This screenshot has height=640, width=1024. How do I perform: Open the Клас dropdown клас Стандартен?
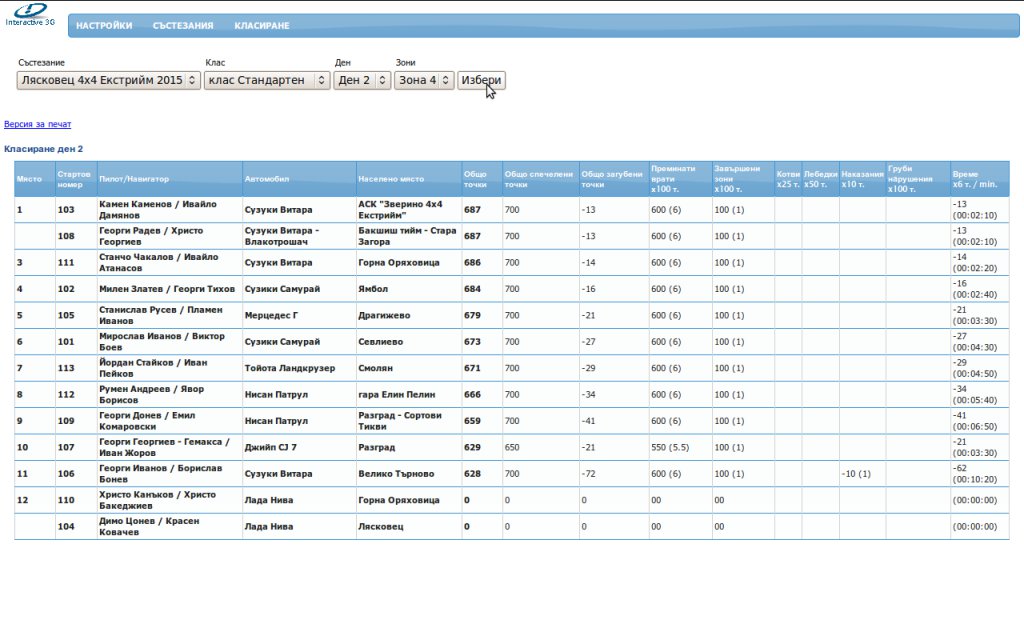(x=267, y=80)
